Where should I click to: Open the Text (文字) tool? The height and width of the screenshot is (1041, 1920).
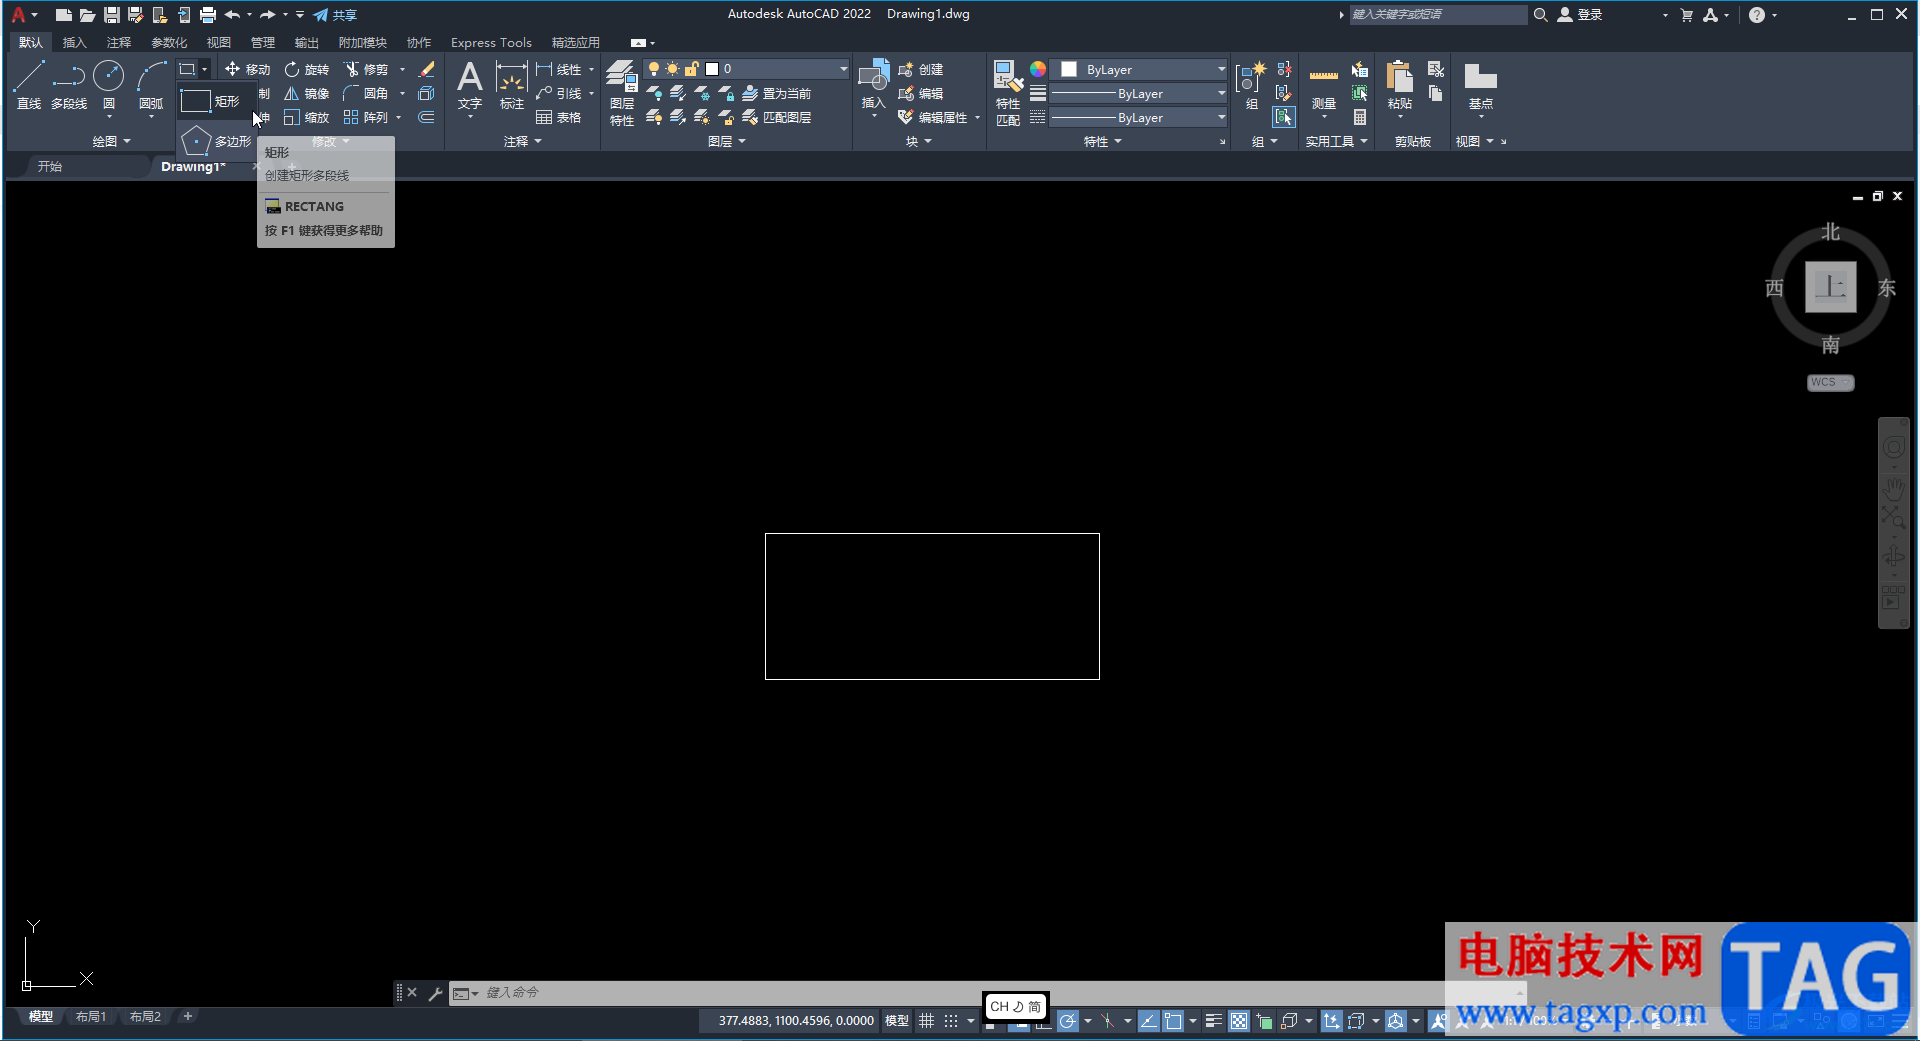(470, 85)
